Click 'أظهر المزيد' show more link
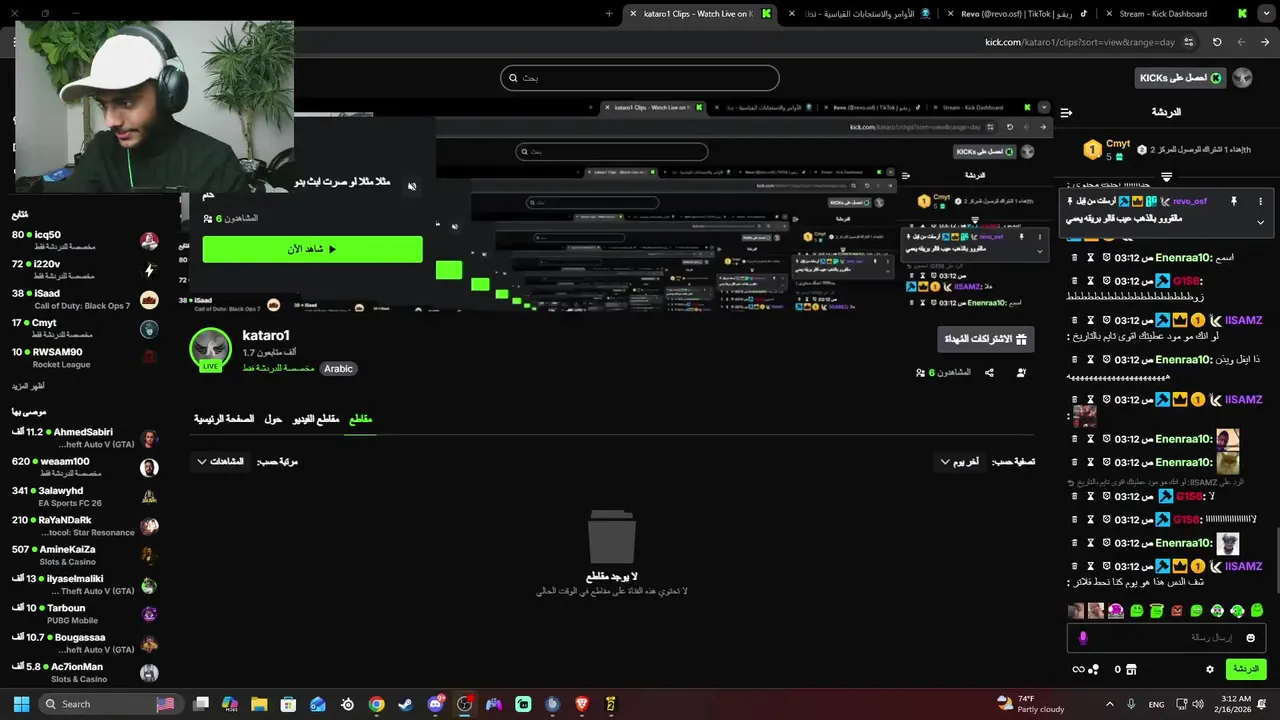This screenshot has height=720, width=1280. pos(28,386)
